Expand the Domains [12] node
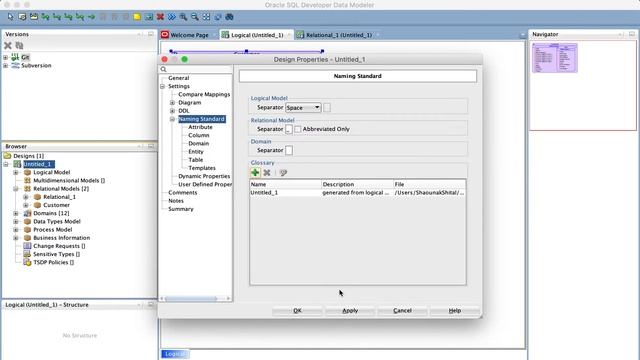The width and height of the screenshot is (640, 360). tap(16, 213)
